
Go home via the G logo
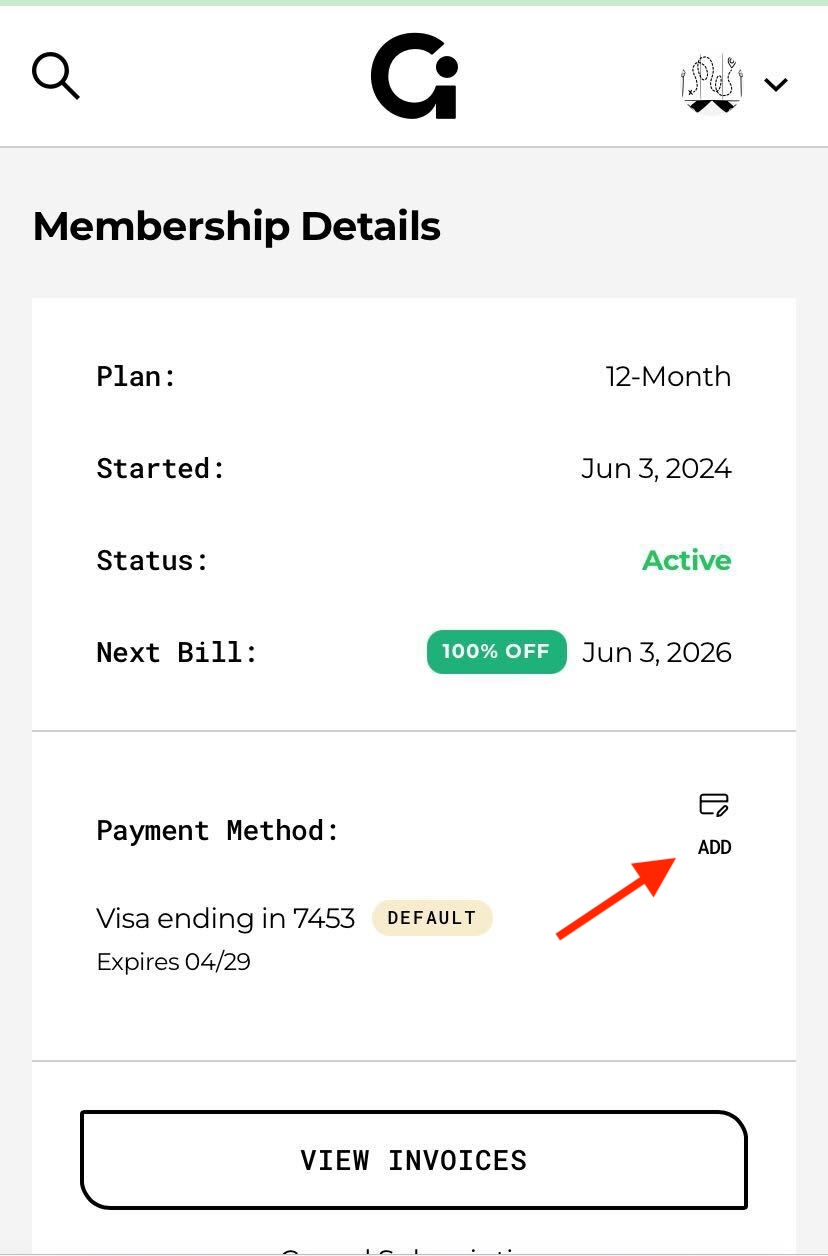(414, 76)
